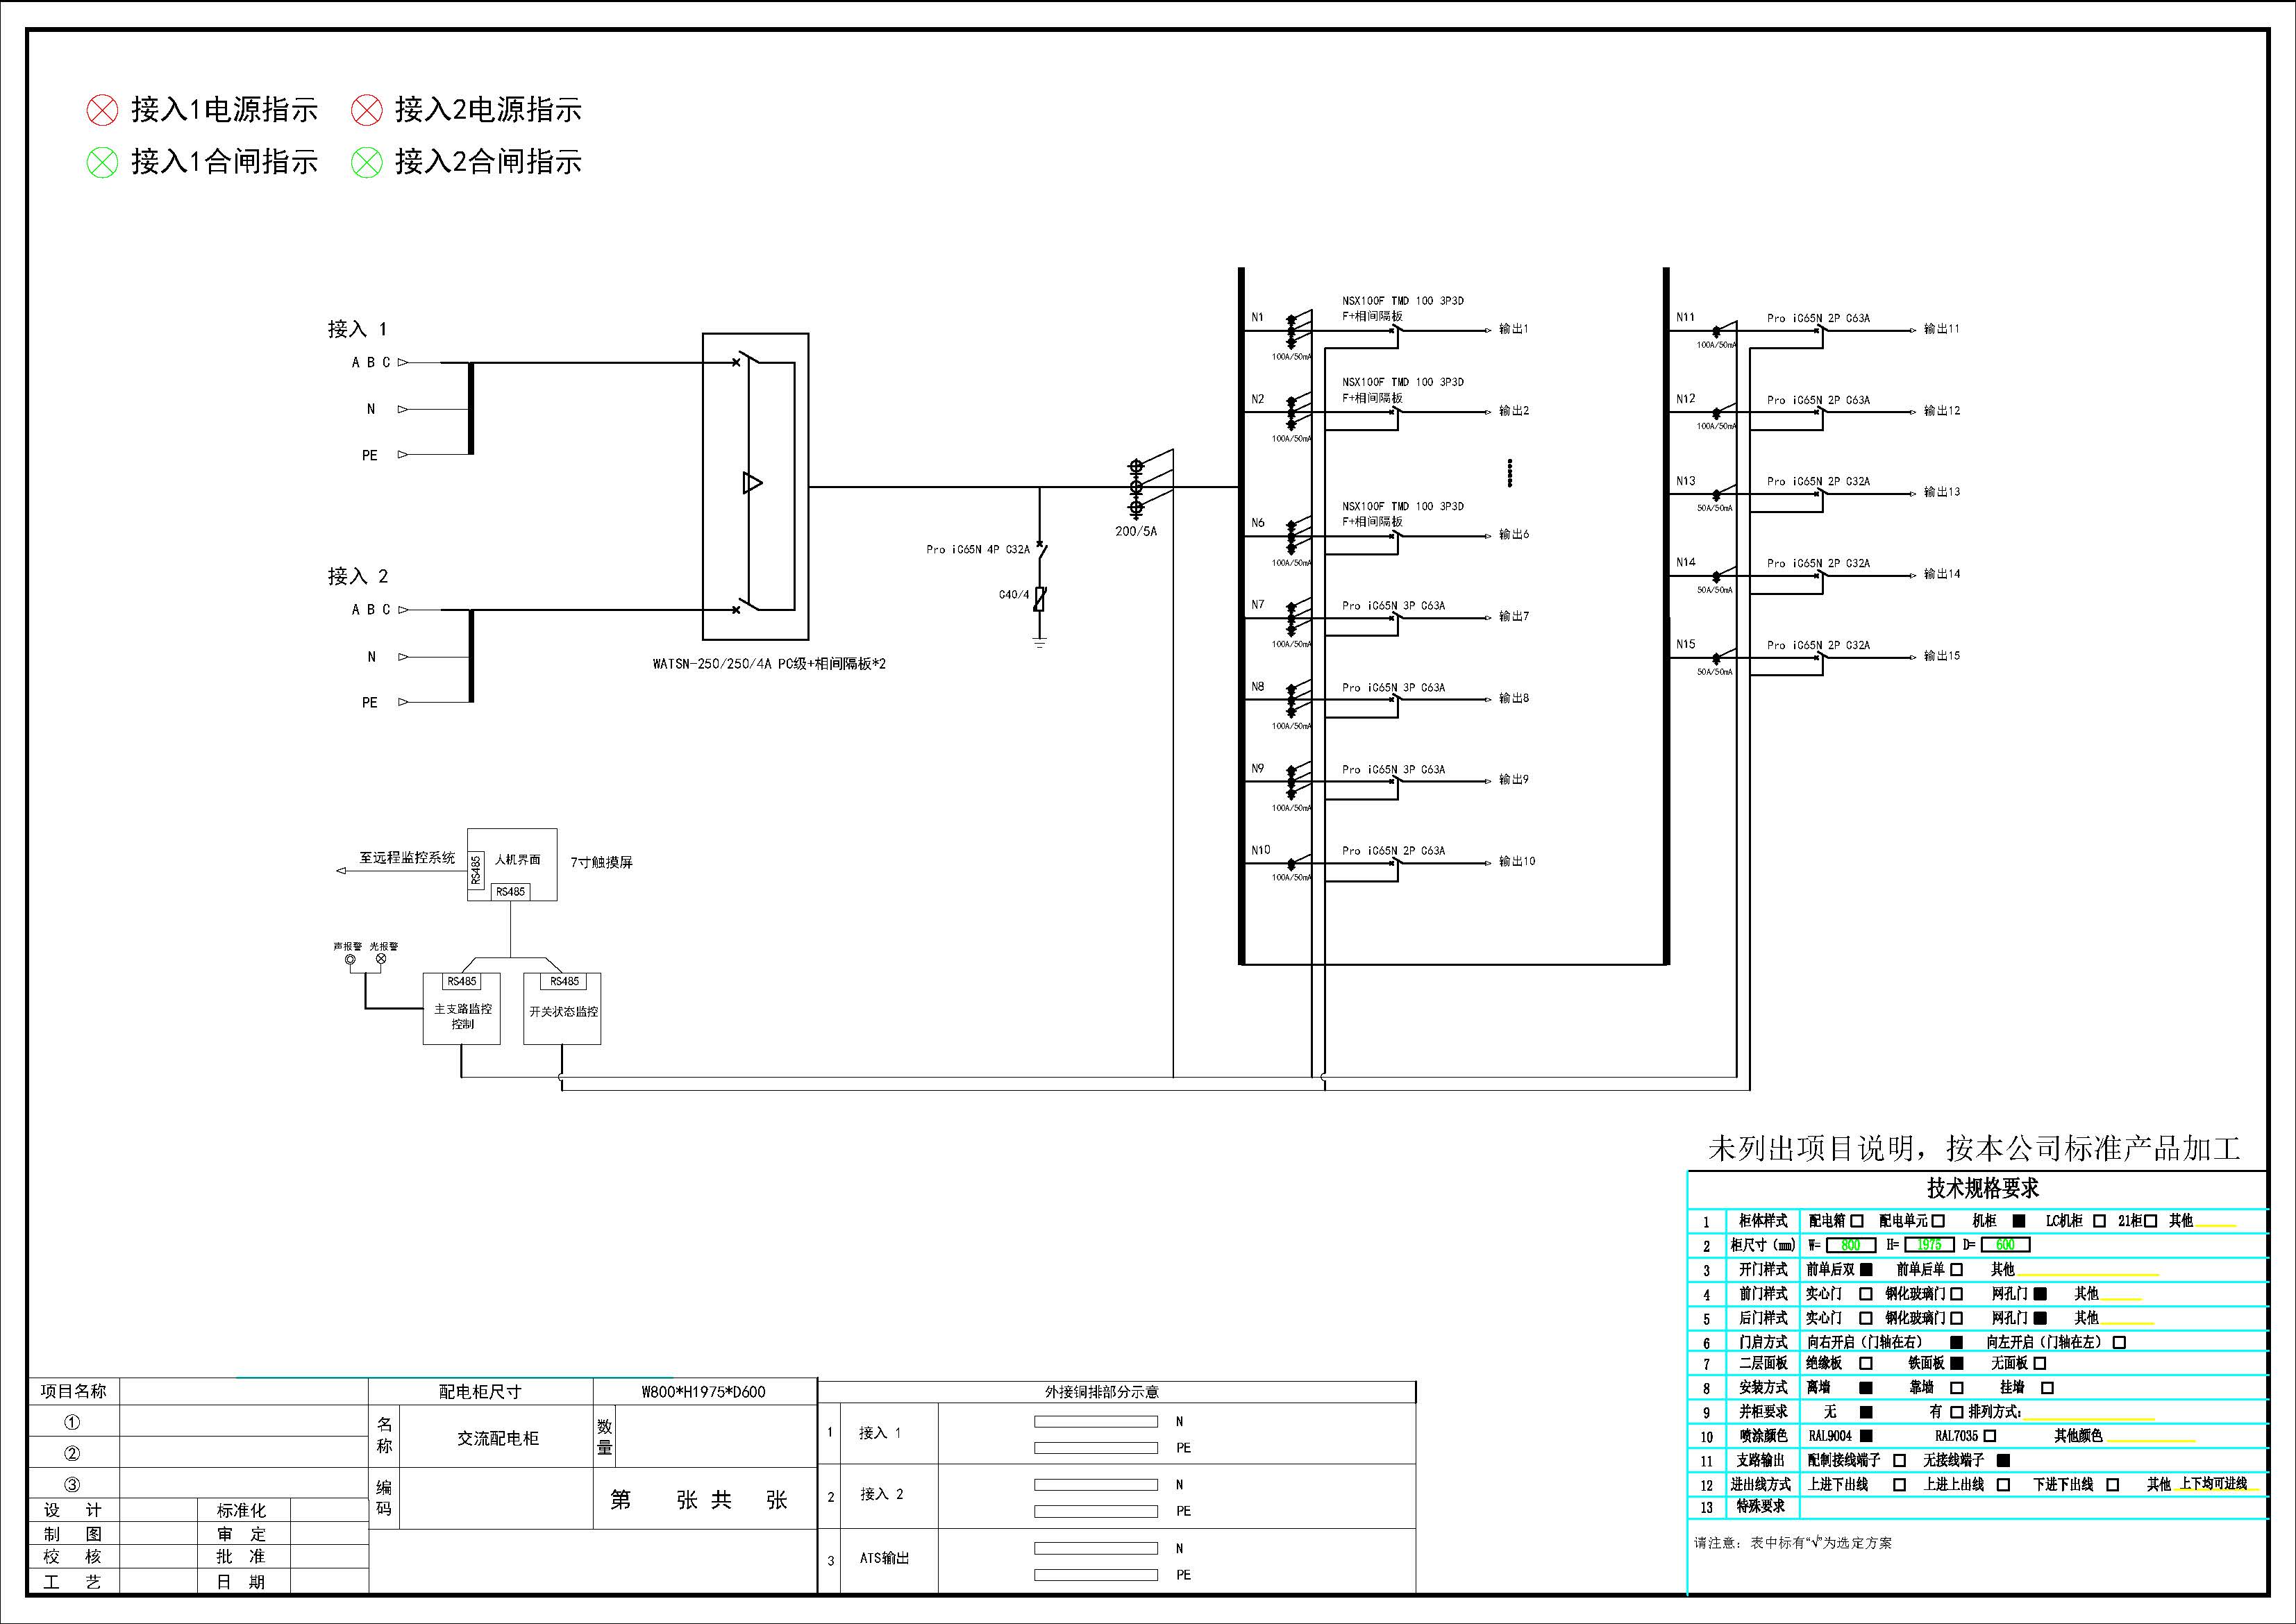Click the 光报警 lamp symbol
2296x1624 pixels.
[x=380, y=959]
